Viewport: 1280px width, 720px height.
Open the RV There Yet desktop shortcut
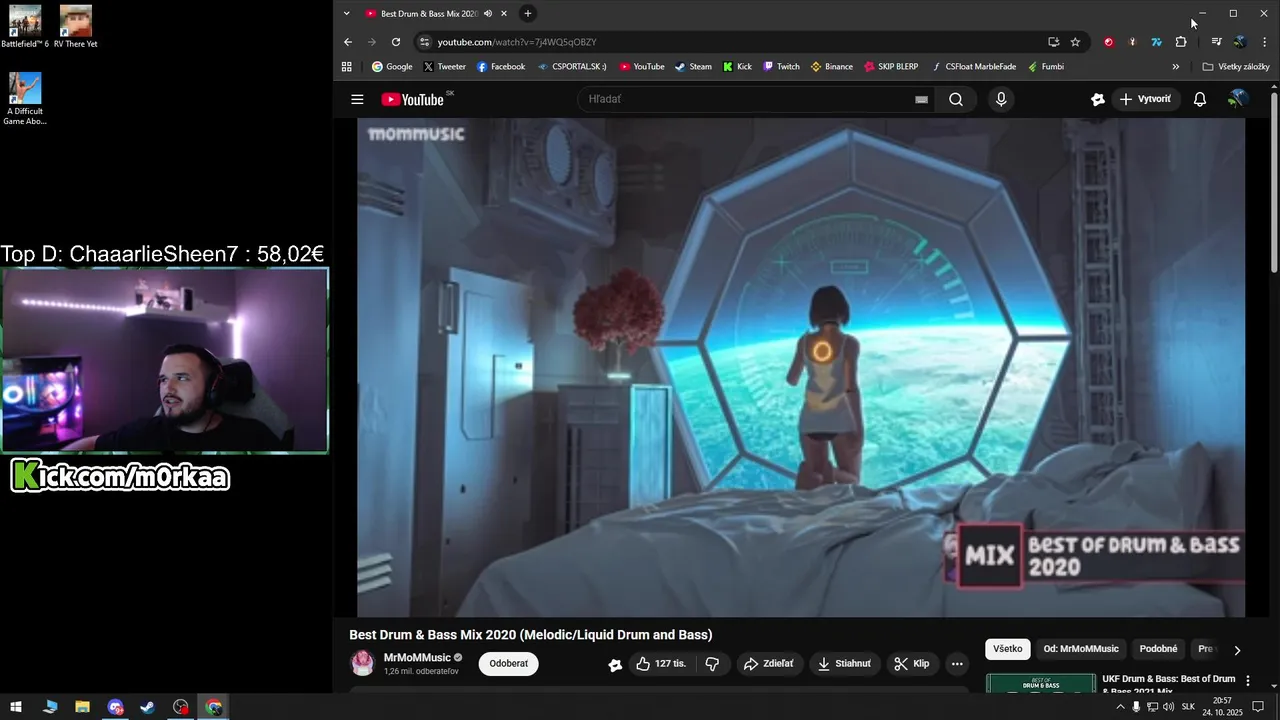click(x=75, y=27)
